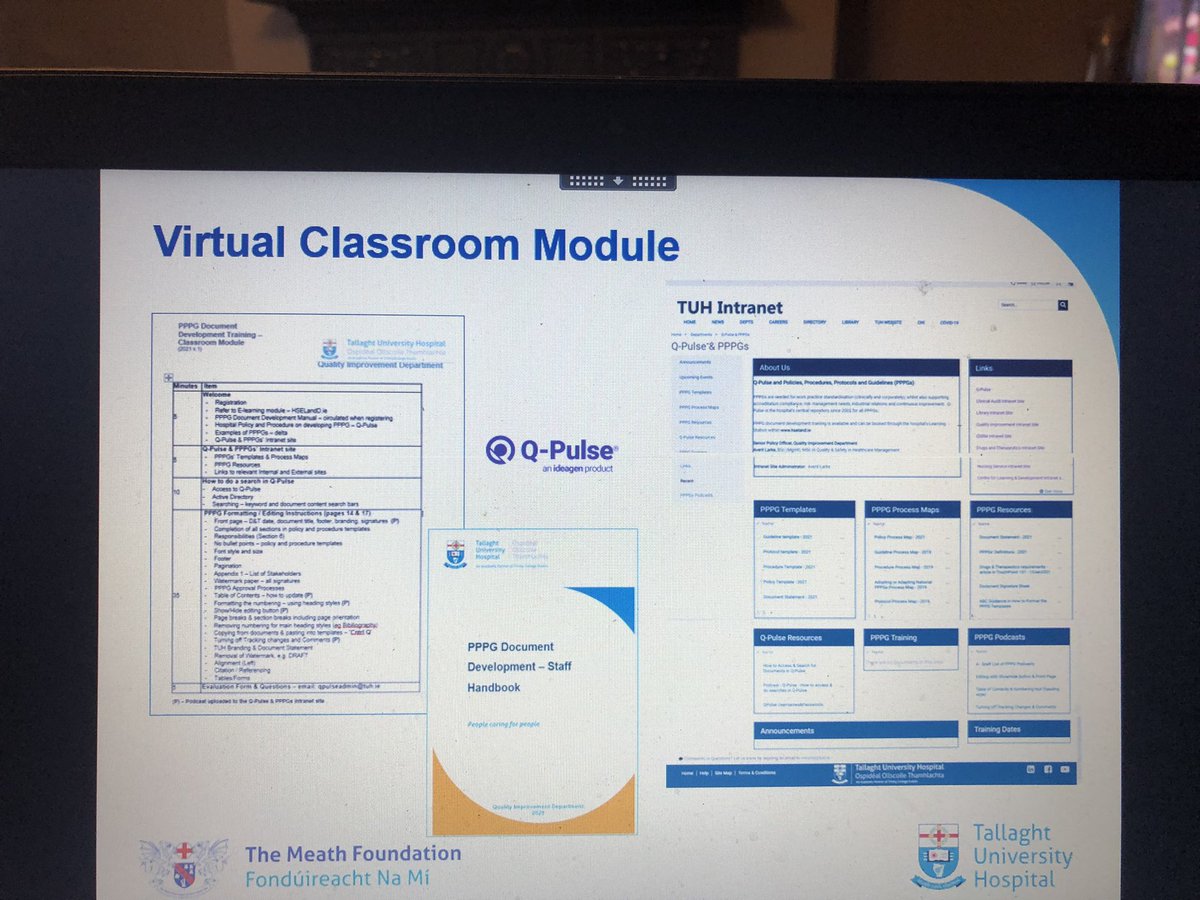Image resolution: width=1200 pixels, height=900 pixels.
Task: Open Procedure Template - 2021 document
Action: (x=788, y=567)
